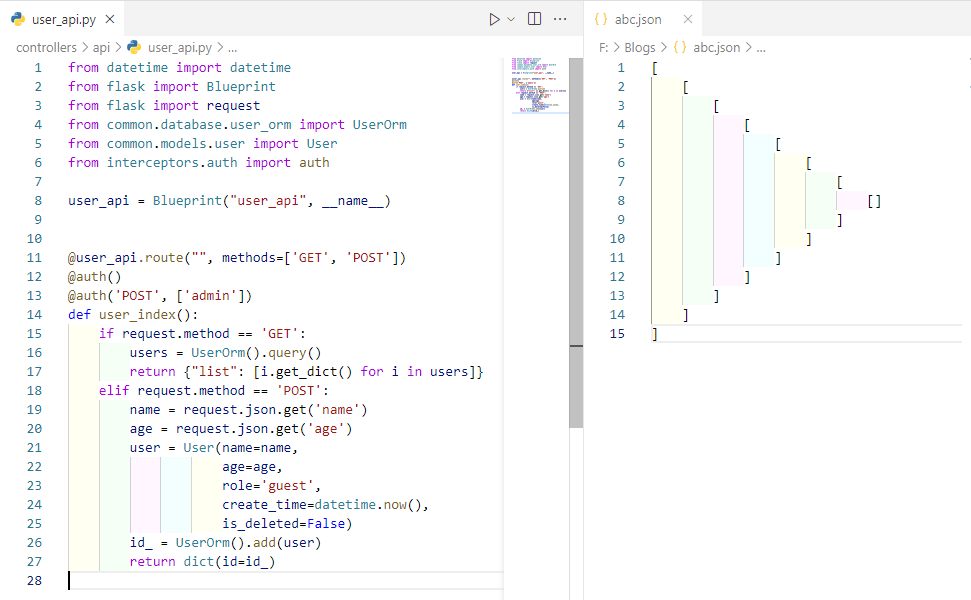The height and width of the screenshot is (600, 971).
Task: Open the abc.json breadcrumb item
Action: (x=716, y=48)
